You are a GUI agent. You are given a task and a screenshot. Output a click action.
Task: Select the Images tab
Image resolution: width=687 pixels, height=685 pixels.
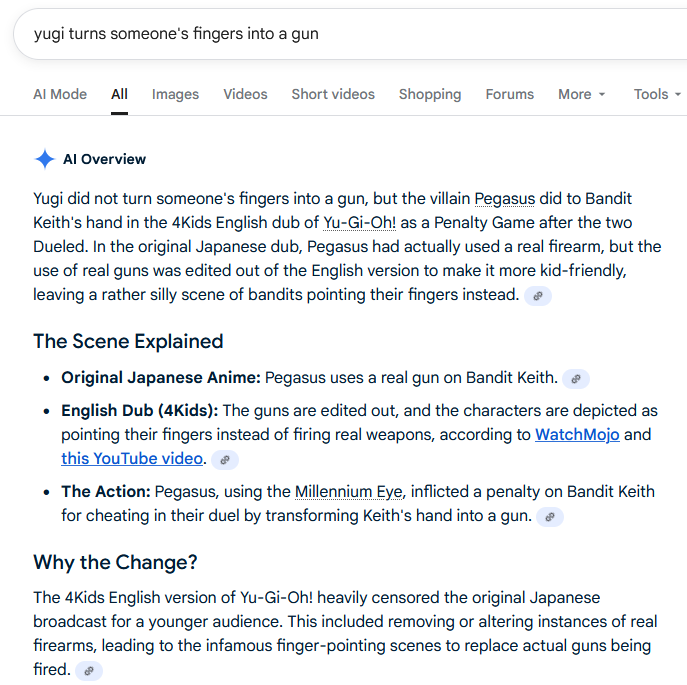(x=175, y=94)
